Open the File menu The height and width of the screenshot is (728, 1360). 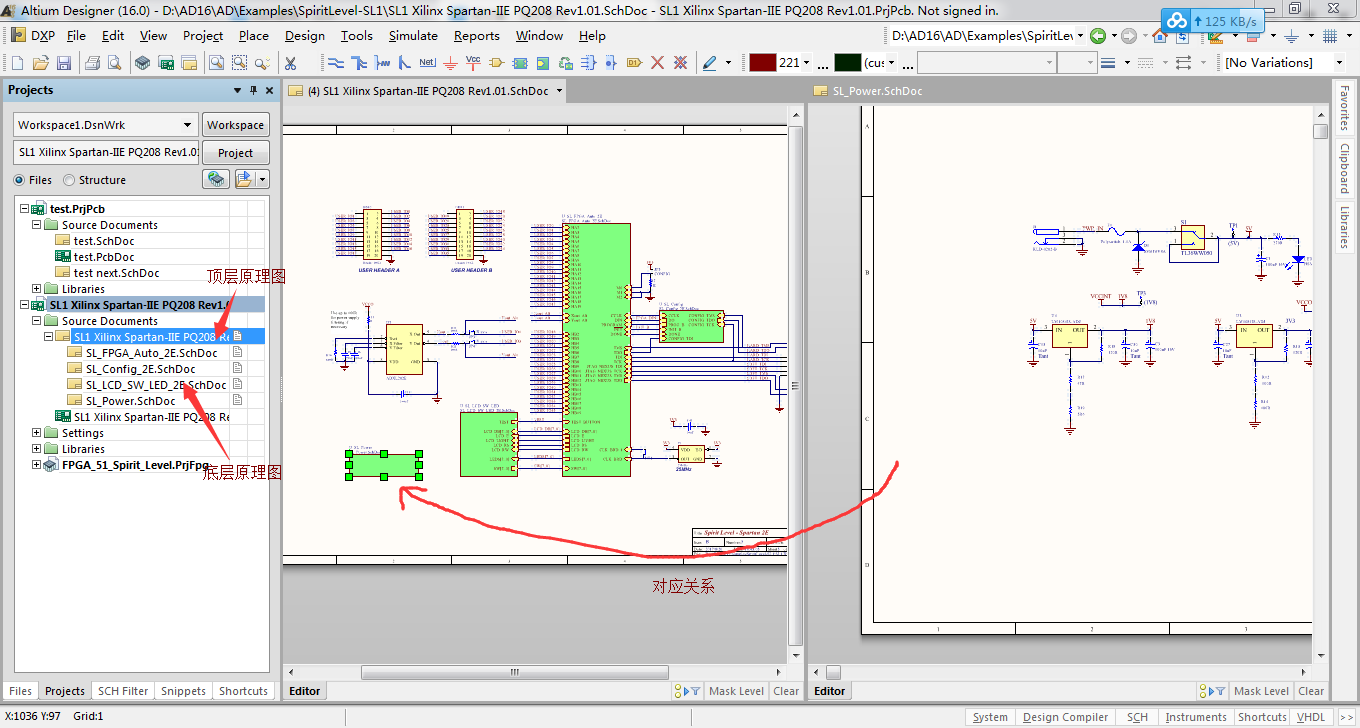pos(76,36)
